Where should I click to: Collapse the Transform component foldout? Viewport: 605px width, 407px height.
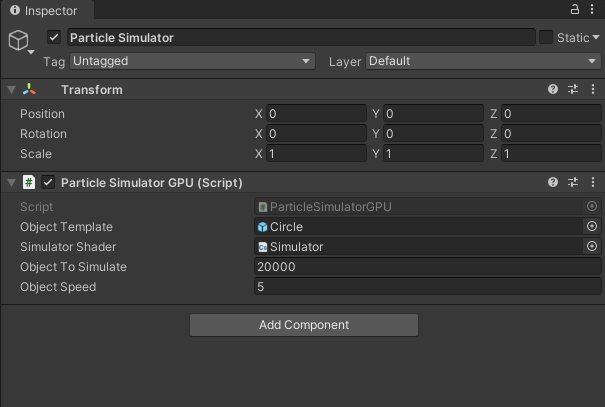(11, 90)
